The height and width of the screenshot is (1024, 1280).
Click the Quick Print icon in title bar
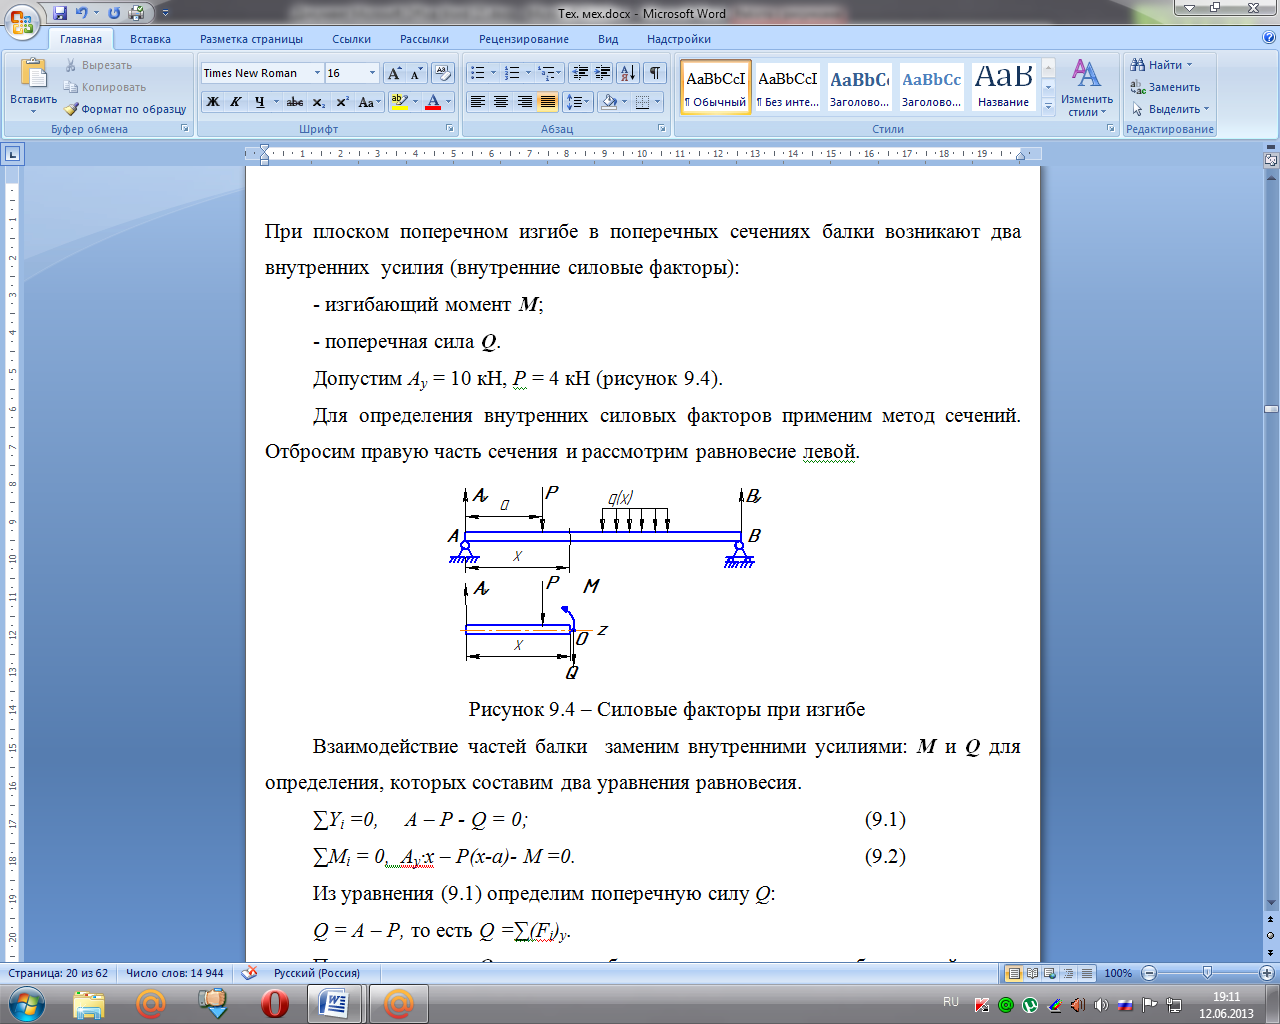137,13
